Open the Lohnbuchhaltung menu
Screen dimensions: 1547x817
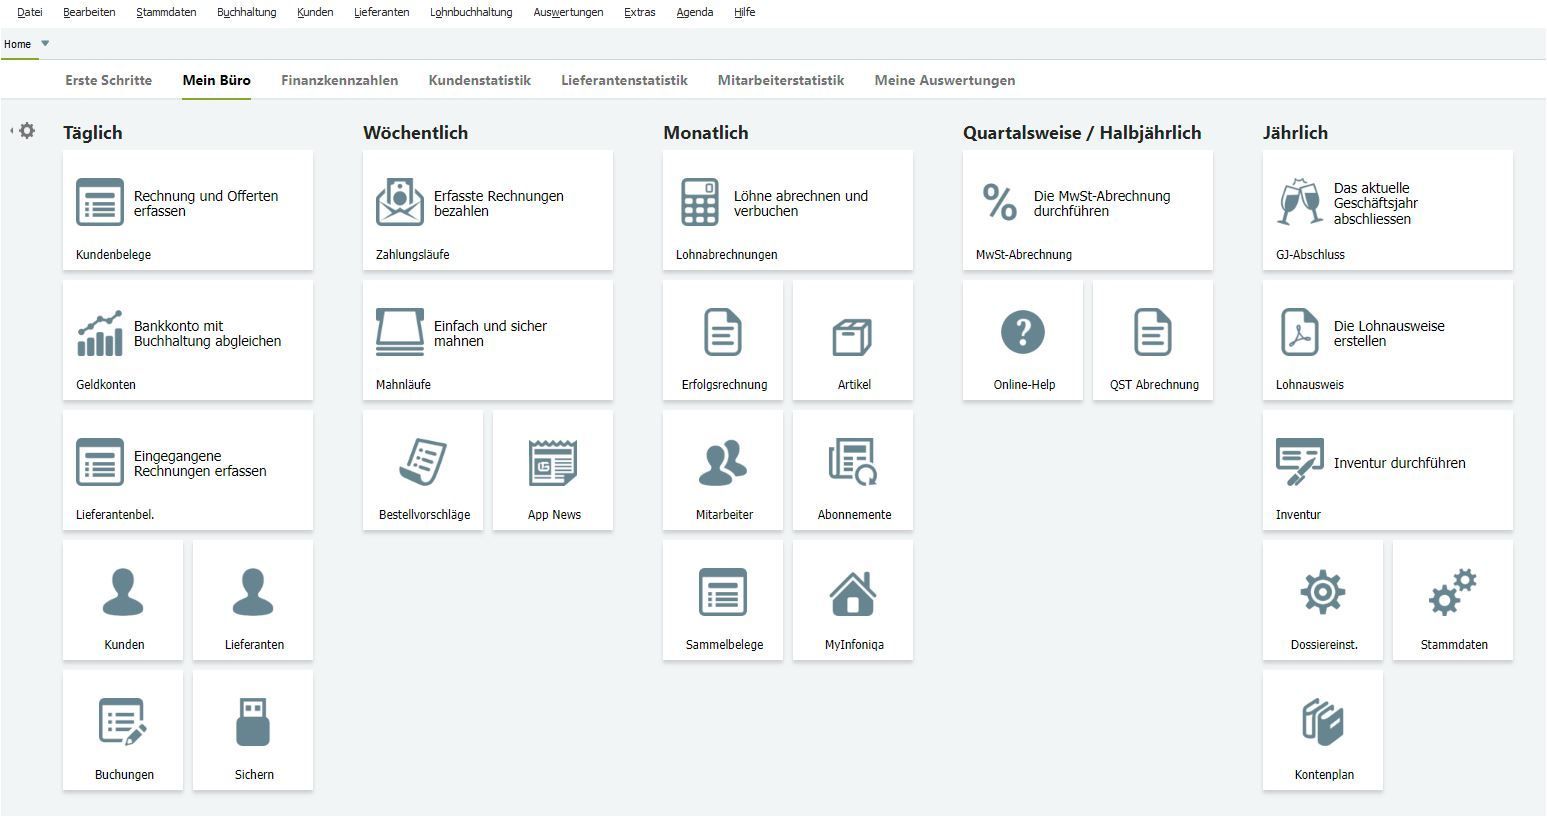[x=470, y=12]
